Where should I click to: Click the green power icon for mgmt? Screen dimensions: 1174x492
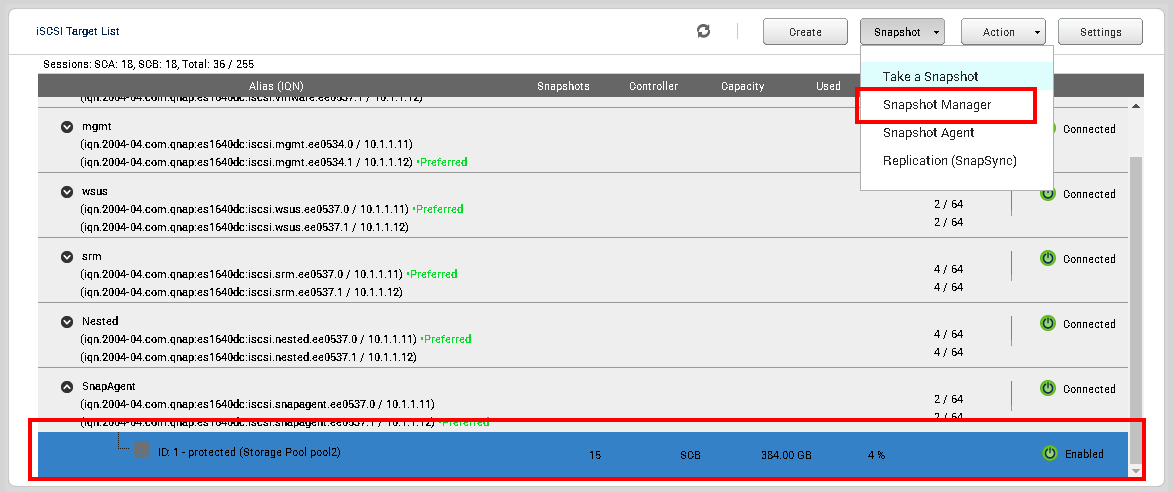(1048, 129)
